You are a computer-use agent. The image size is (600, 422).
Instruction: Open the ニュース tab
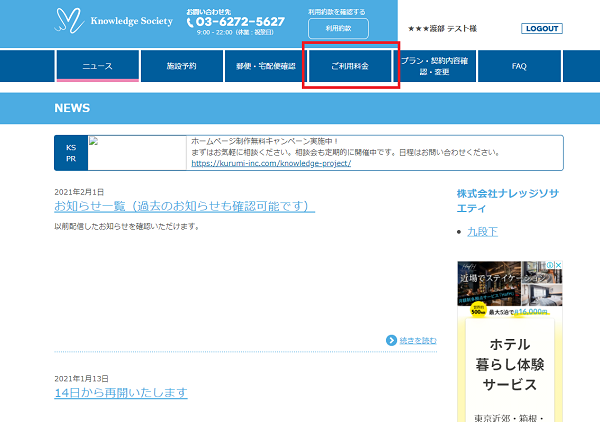97,66
